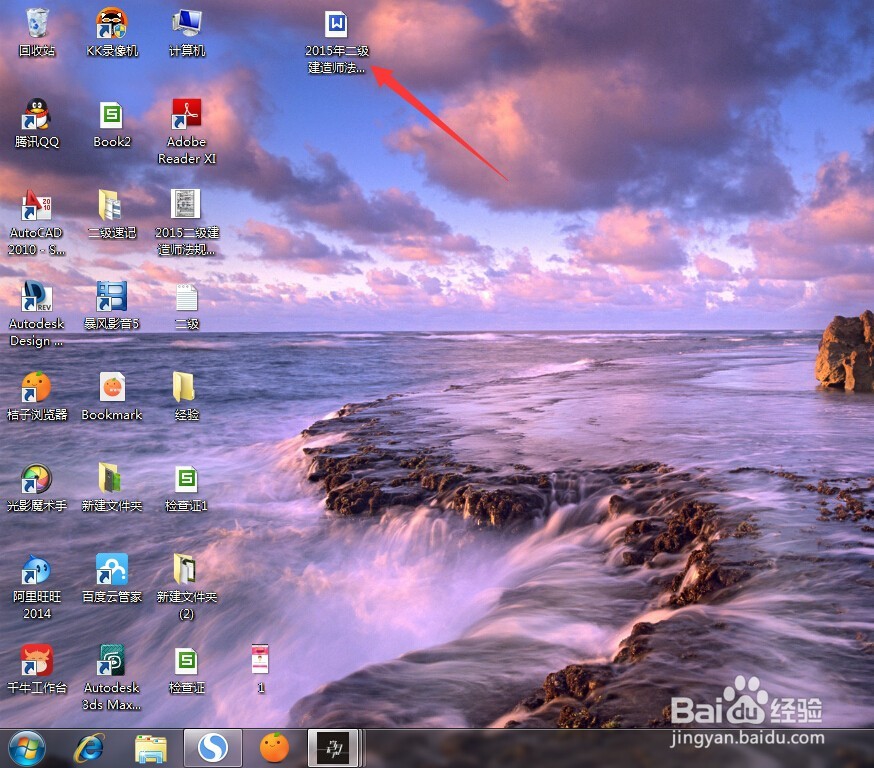Switch to the dark taskbar application button
This screenshot has width=874, height=768.
coord(333,748)
